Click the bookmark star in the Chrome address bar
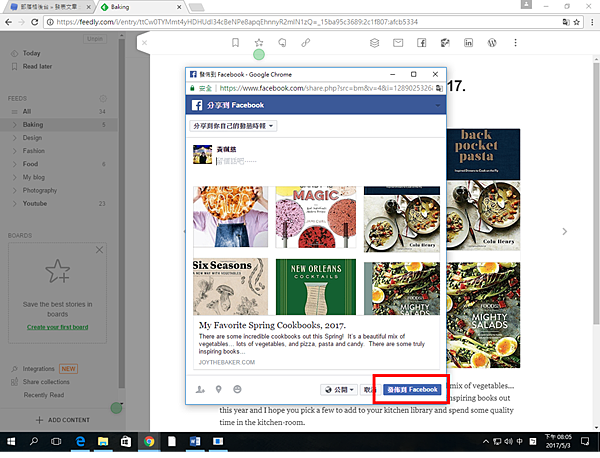This screenshot has width=600, height=458. tap(577, 22)
